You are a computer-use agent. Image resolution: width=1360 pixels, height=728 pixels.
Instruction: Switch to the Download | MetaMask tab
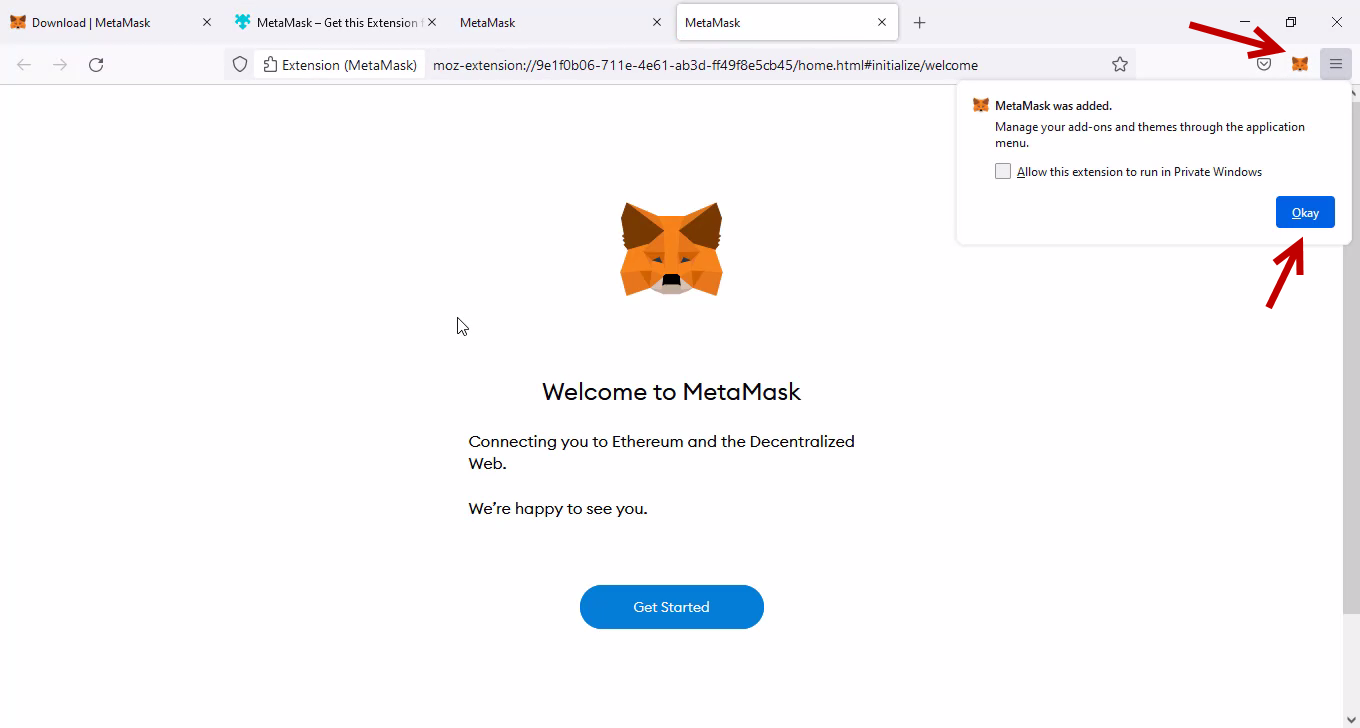coord(100,22)
